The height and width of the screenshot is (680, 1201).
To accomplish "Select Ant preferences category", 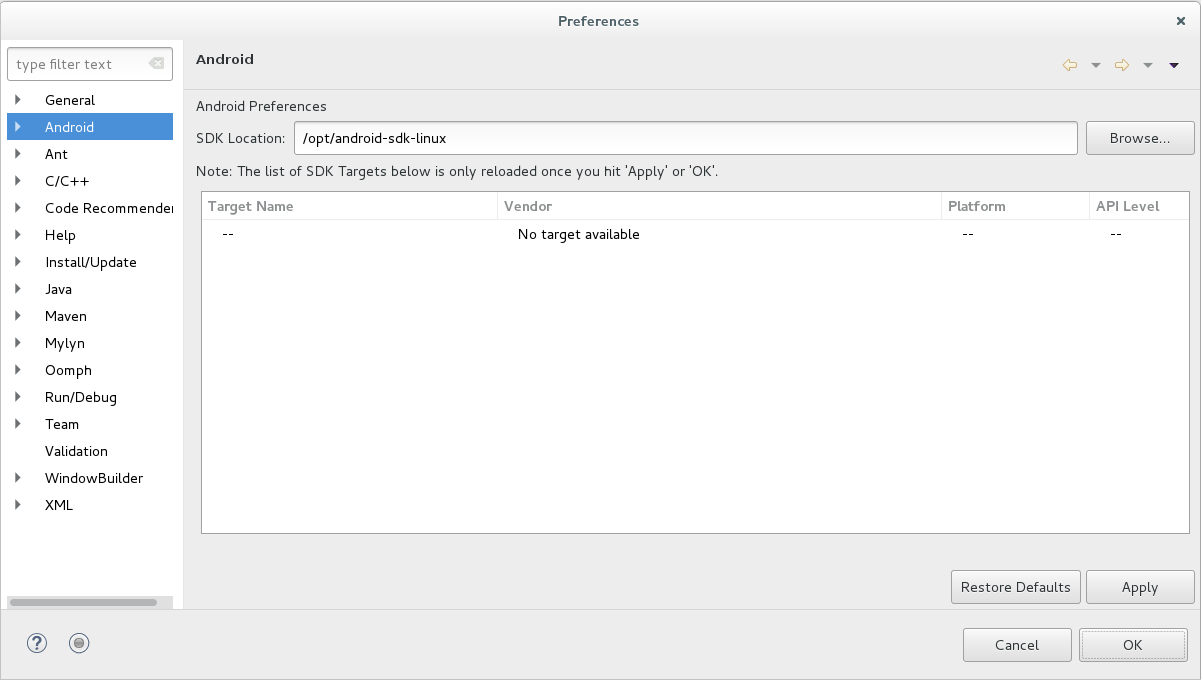I will coord(56,154).
